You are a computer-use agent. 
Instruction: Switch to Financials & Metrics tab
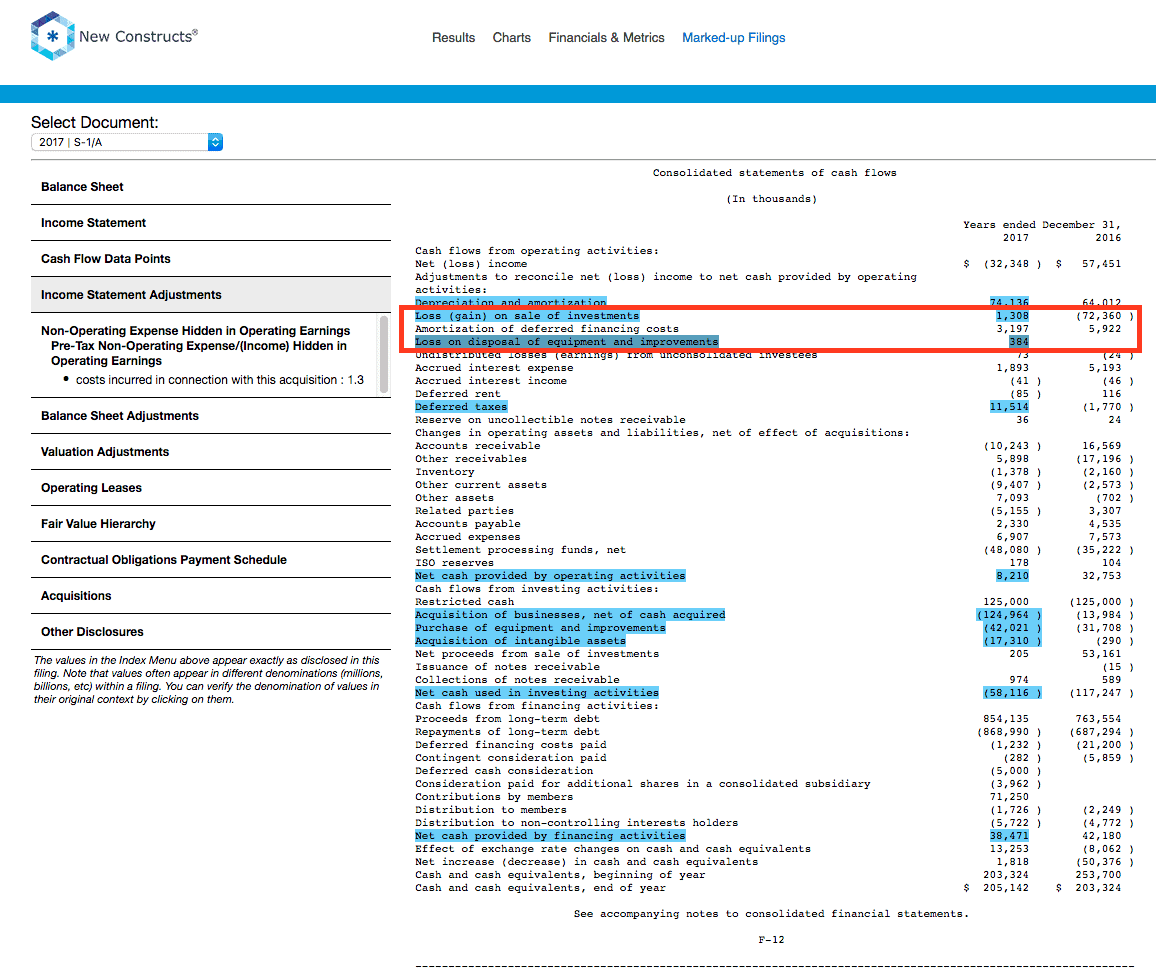(606, 38)
